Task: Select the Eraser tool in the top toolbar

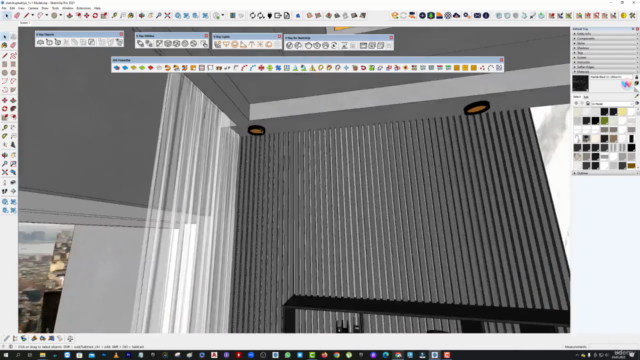Action: [x=17, y=16]
